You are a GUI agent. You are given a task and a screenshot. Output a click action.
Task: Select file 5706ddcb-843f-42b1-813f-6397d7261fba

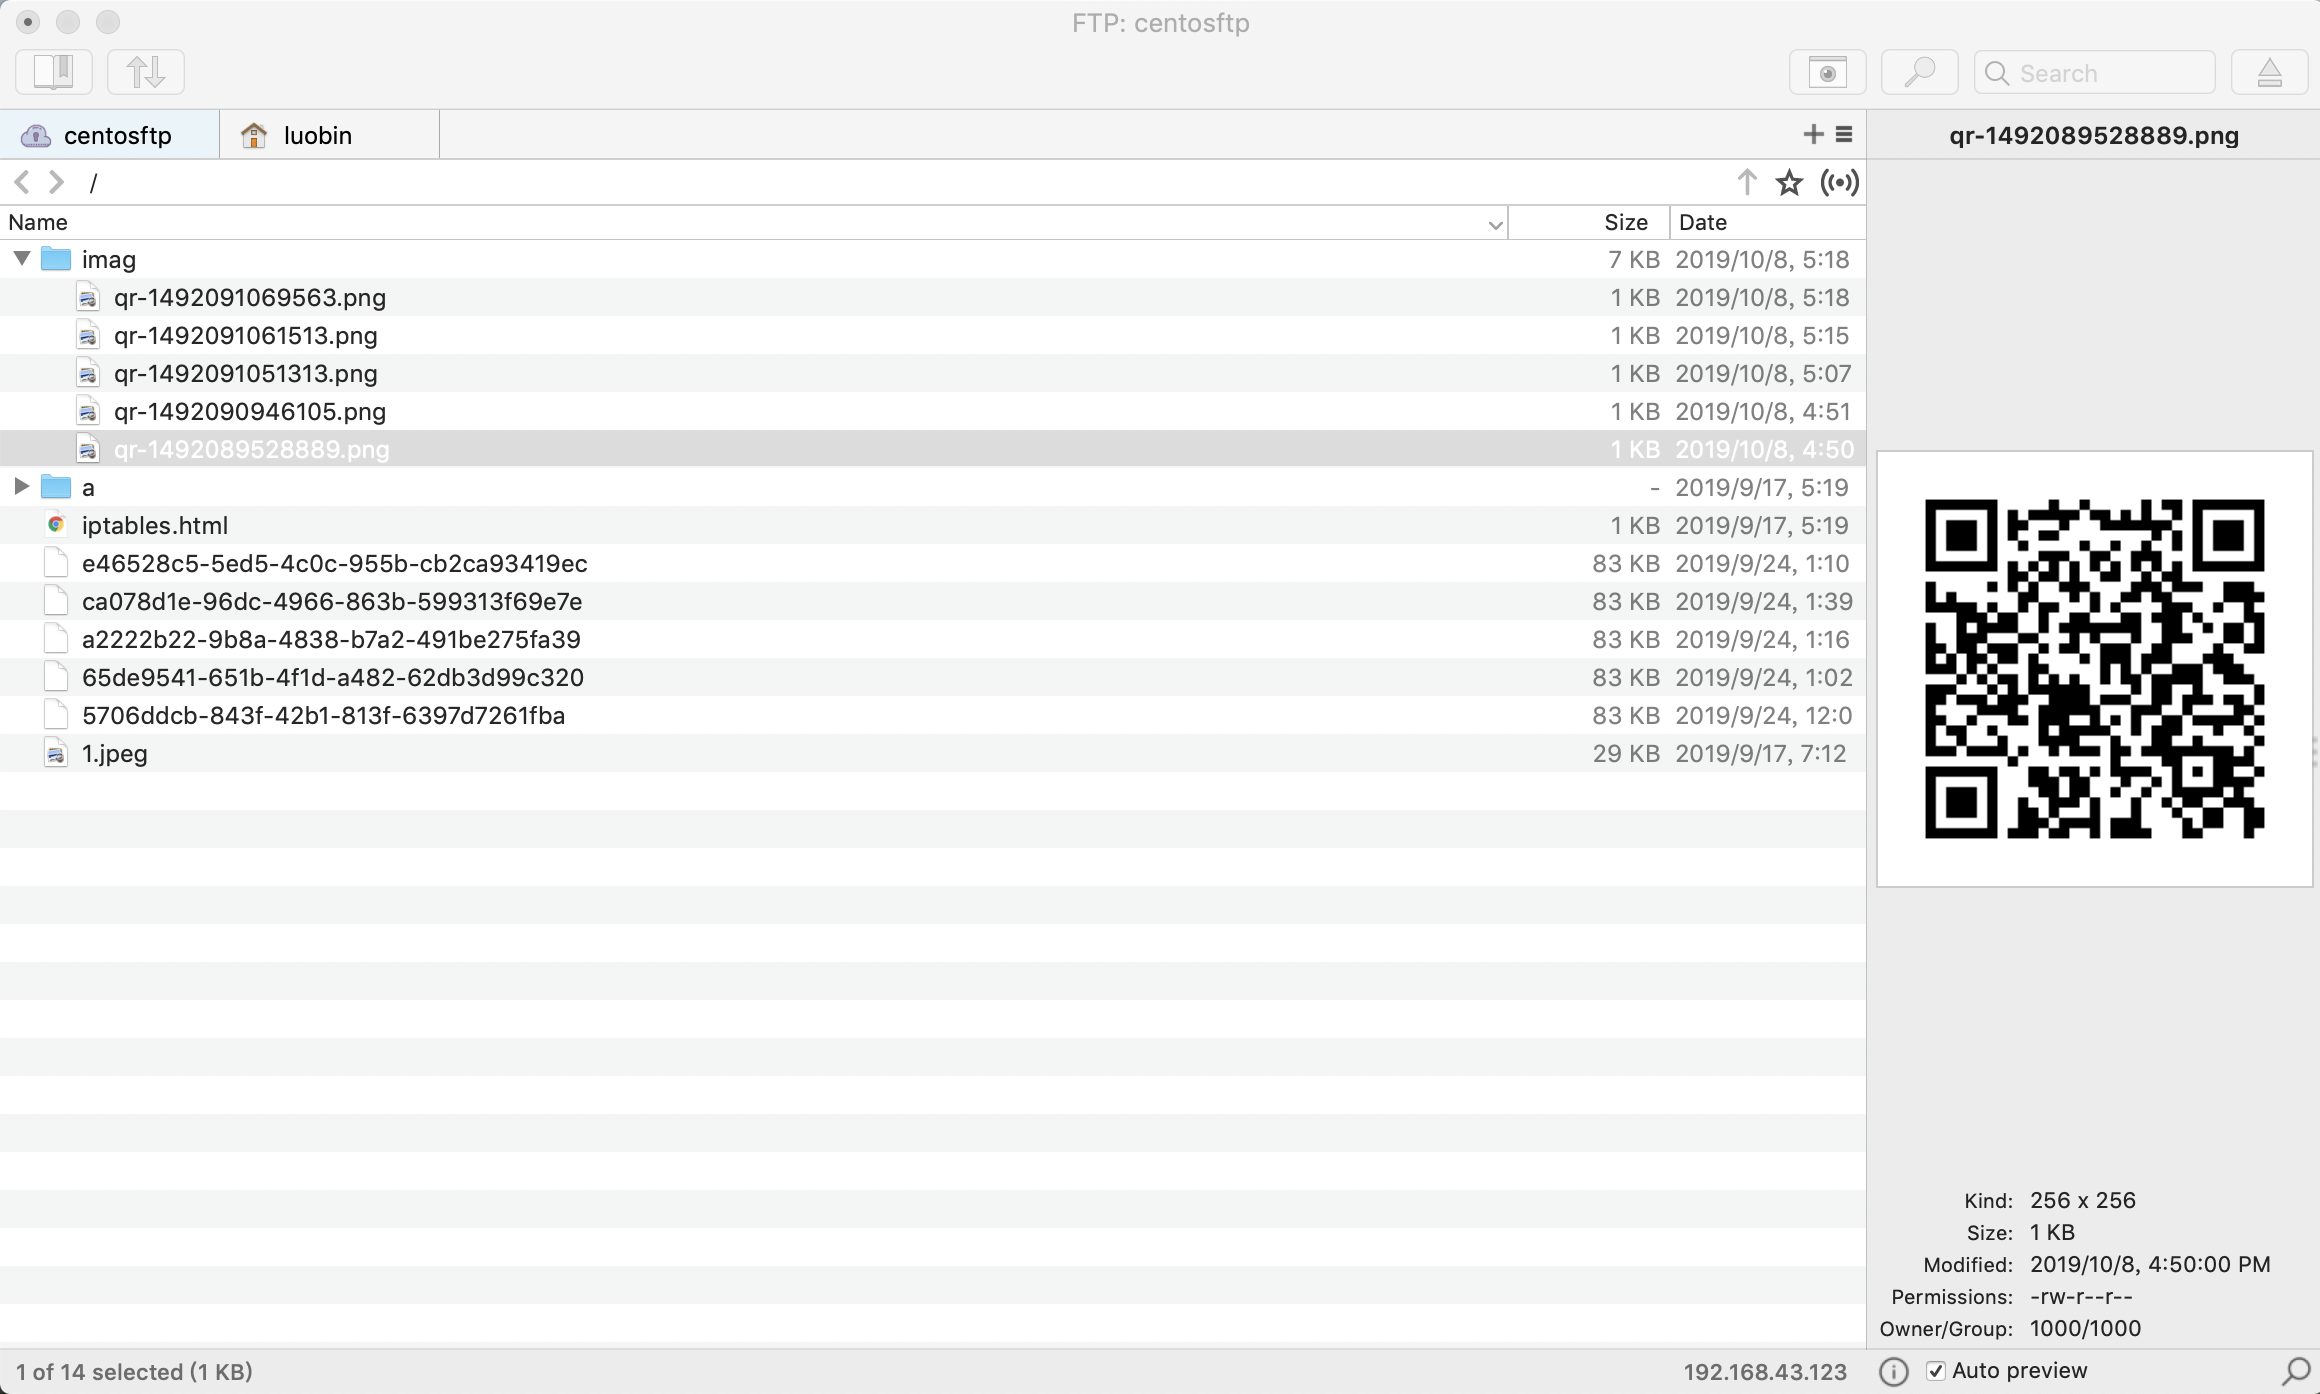324,715
